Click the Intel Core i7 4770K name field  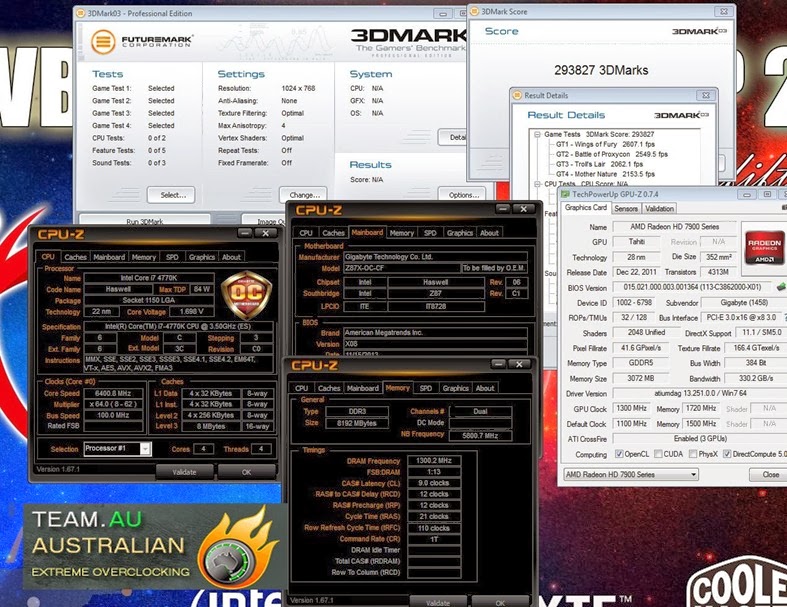(149, 278)
